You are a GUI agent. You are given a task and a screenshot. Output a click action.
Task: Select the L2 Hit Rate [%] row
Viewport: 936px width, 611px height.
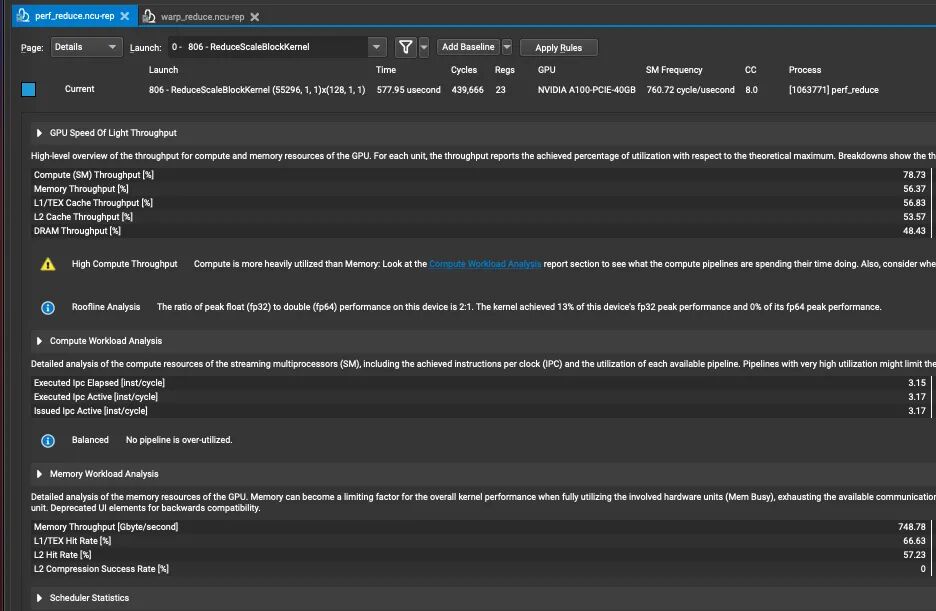point(481,555)
